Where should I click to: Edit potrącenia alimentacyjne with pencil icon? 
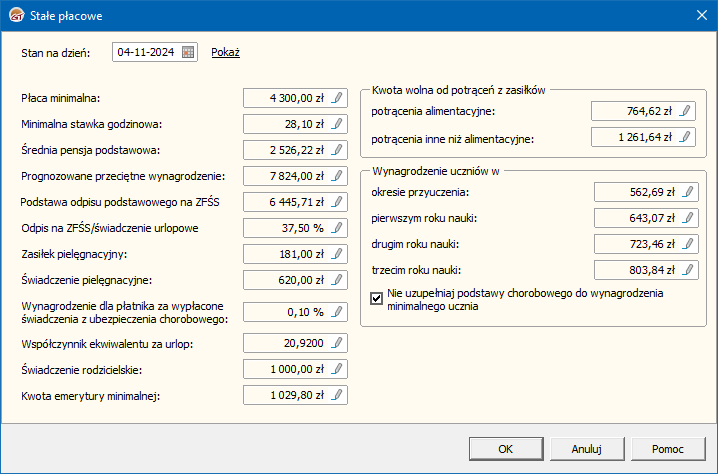click(x=685, y=111)
